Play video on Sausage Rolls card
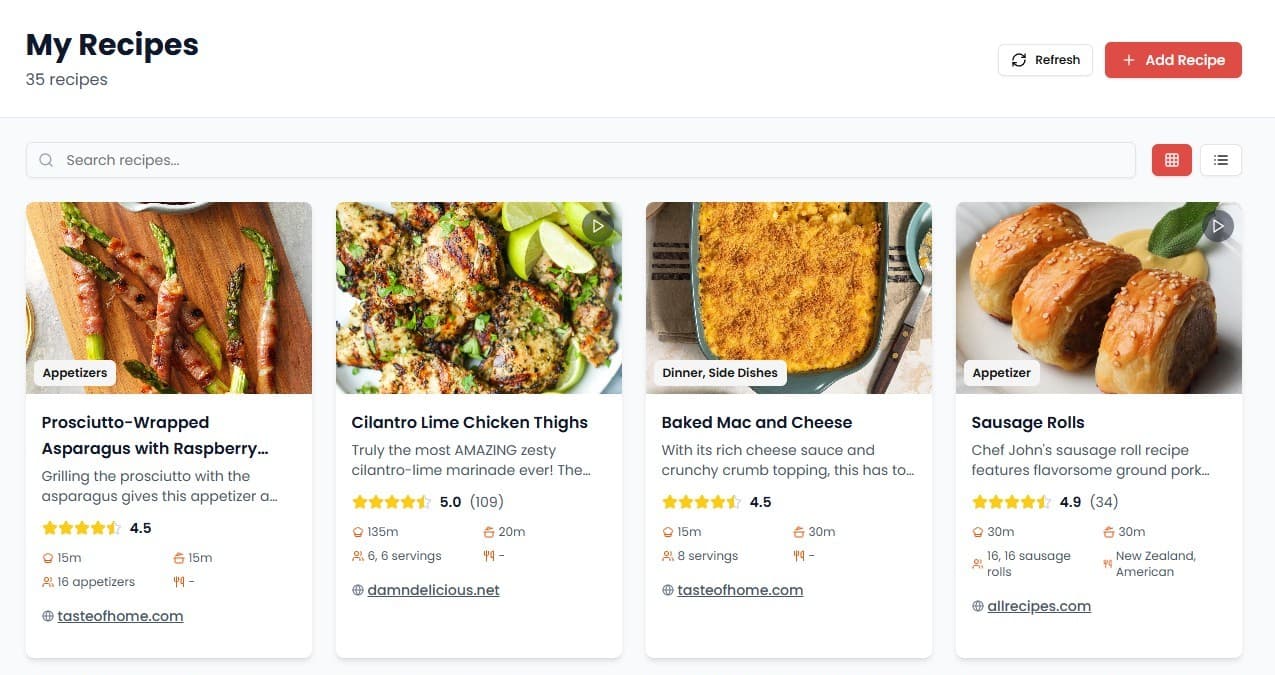Screen dimensions: 1275x675 point(1218,227)
